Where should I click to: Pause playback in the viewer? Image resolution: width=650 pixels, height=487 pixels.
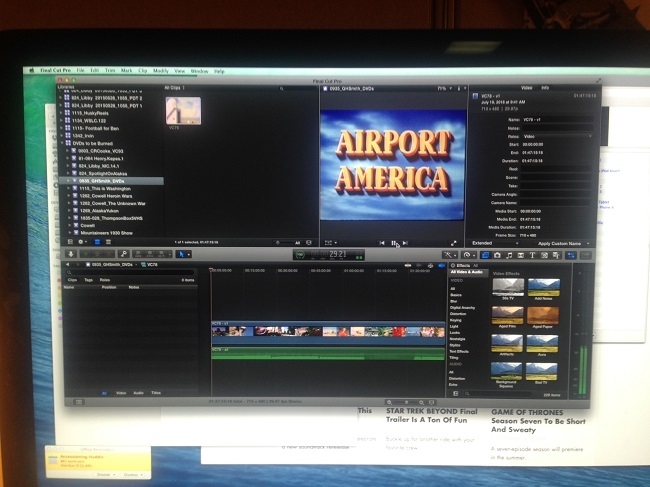pyautogui.click(x=394, y=242)
